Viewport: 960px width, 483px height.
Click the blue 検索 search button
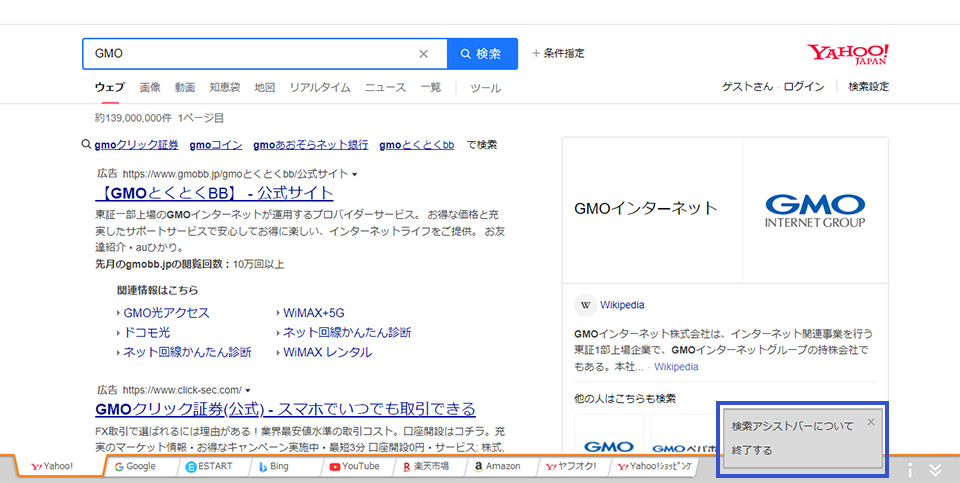482,54
